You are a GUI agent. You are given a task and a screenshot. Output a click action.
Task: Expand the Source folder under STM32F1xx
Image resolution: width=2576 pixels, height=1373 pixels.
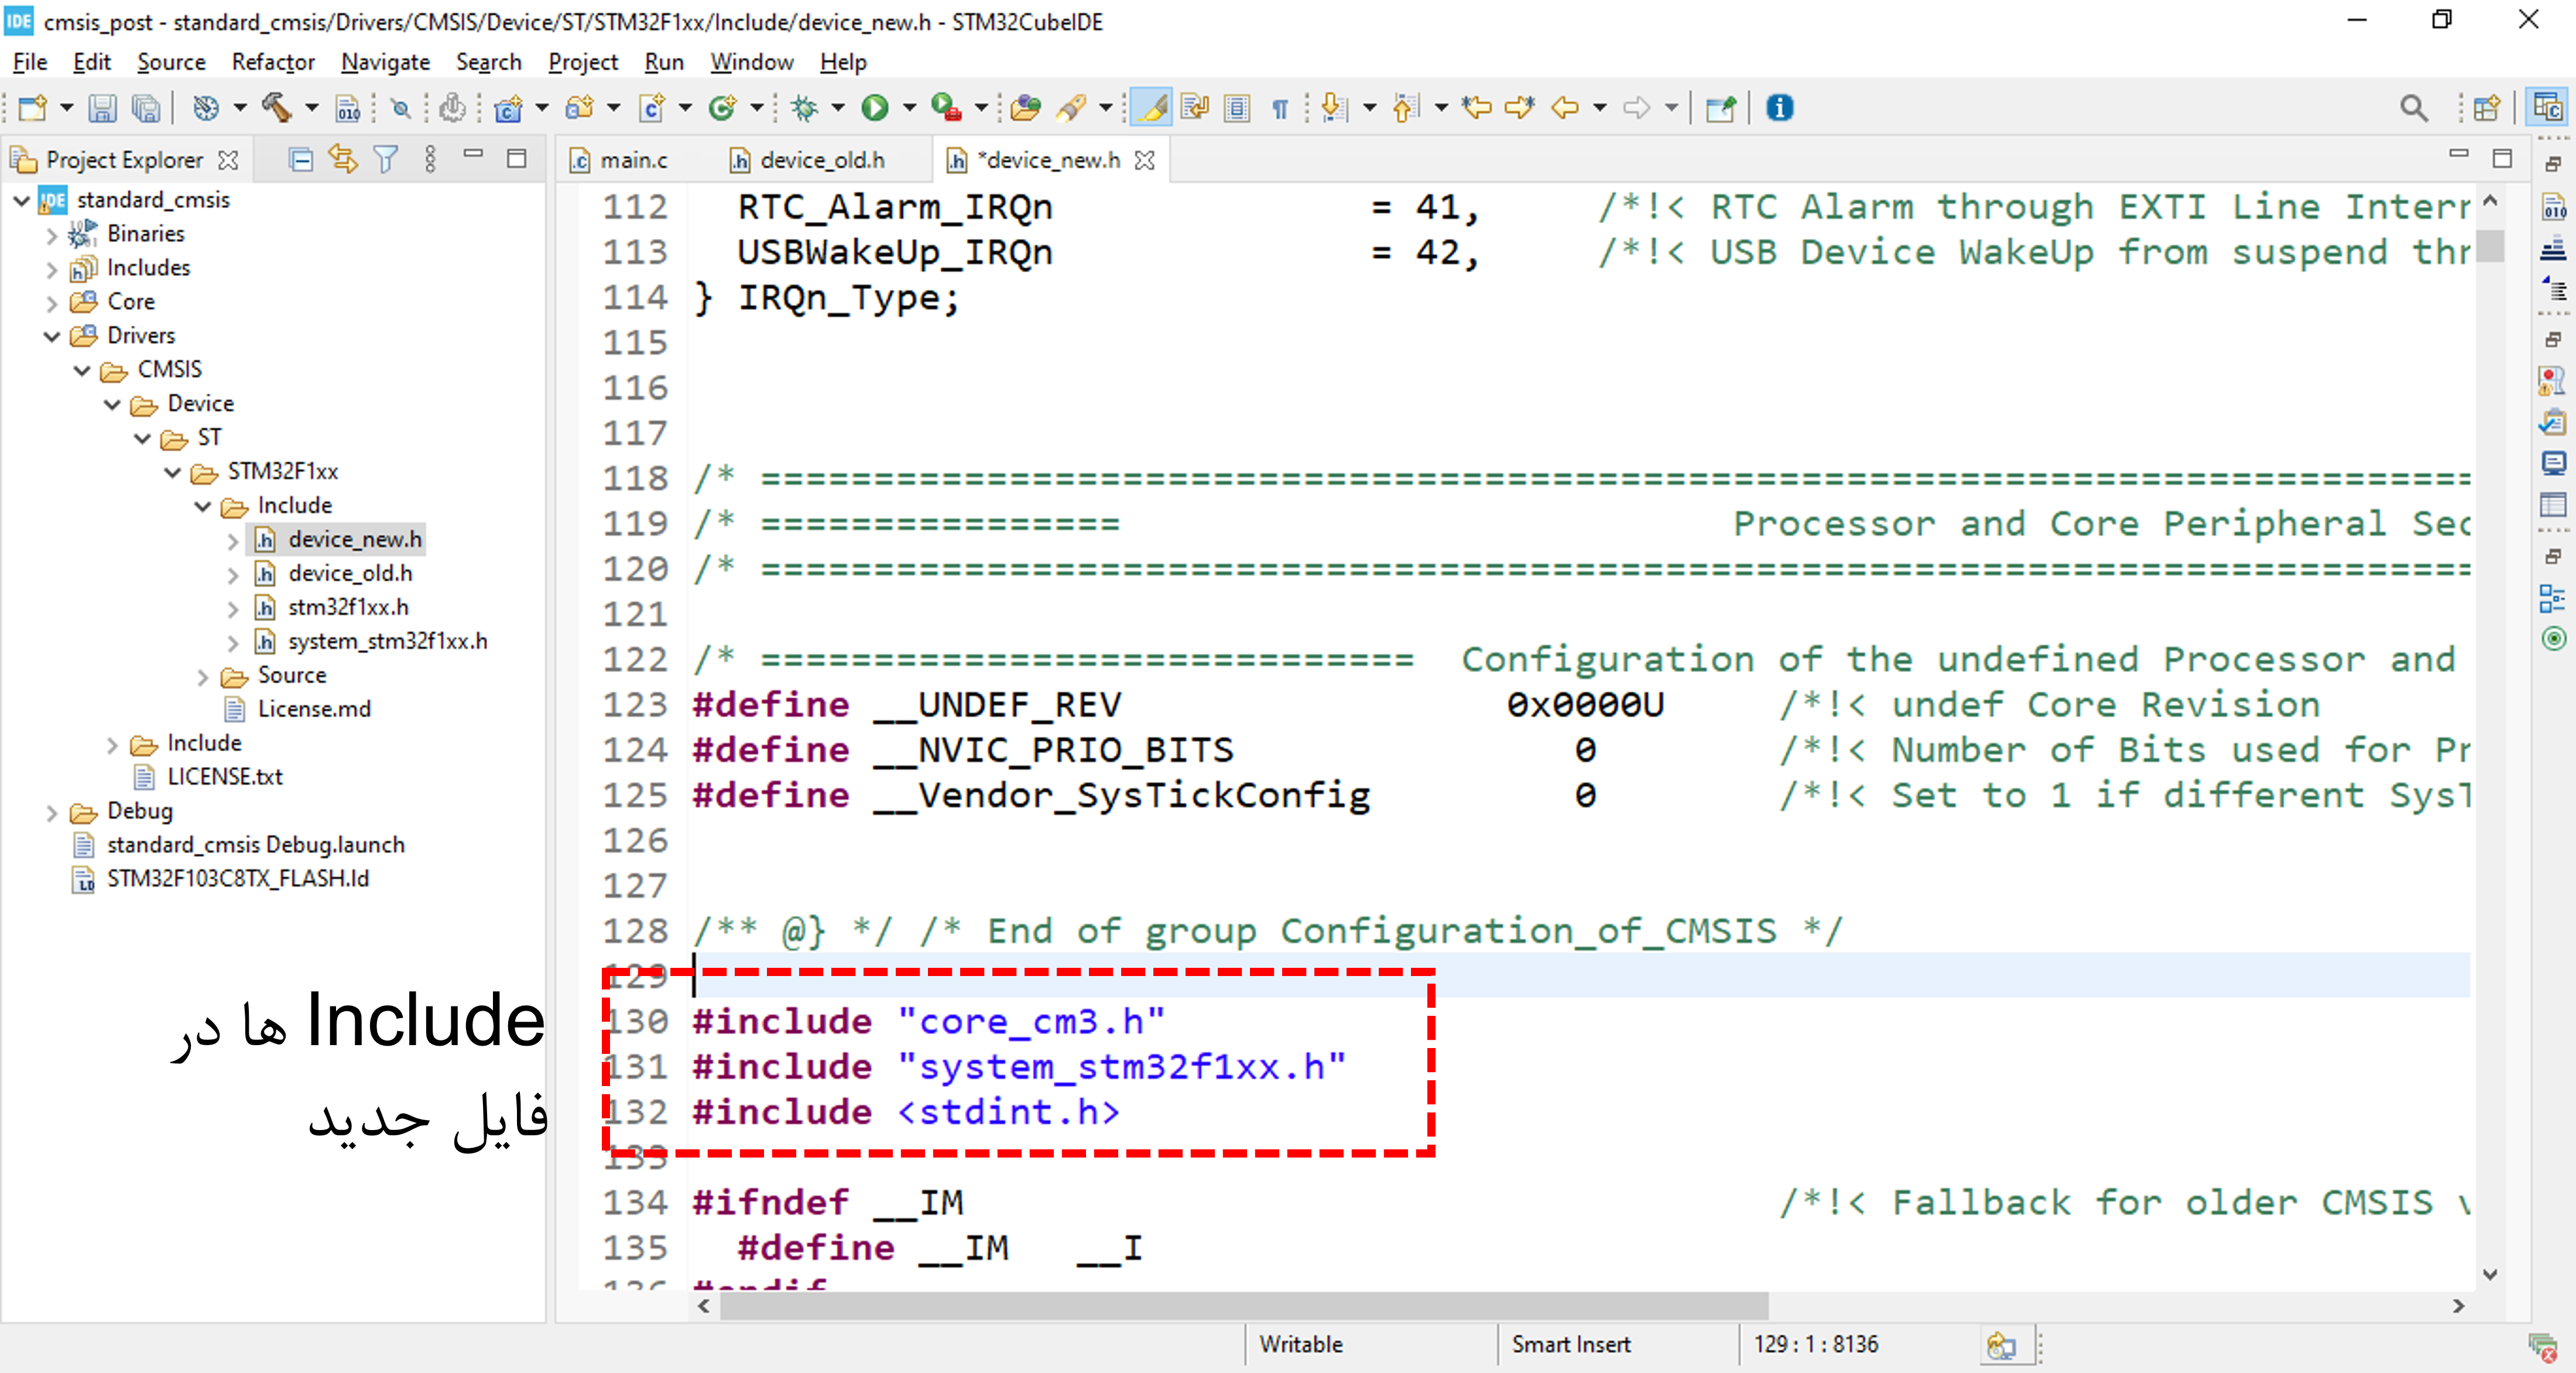click(203, 676)
